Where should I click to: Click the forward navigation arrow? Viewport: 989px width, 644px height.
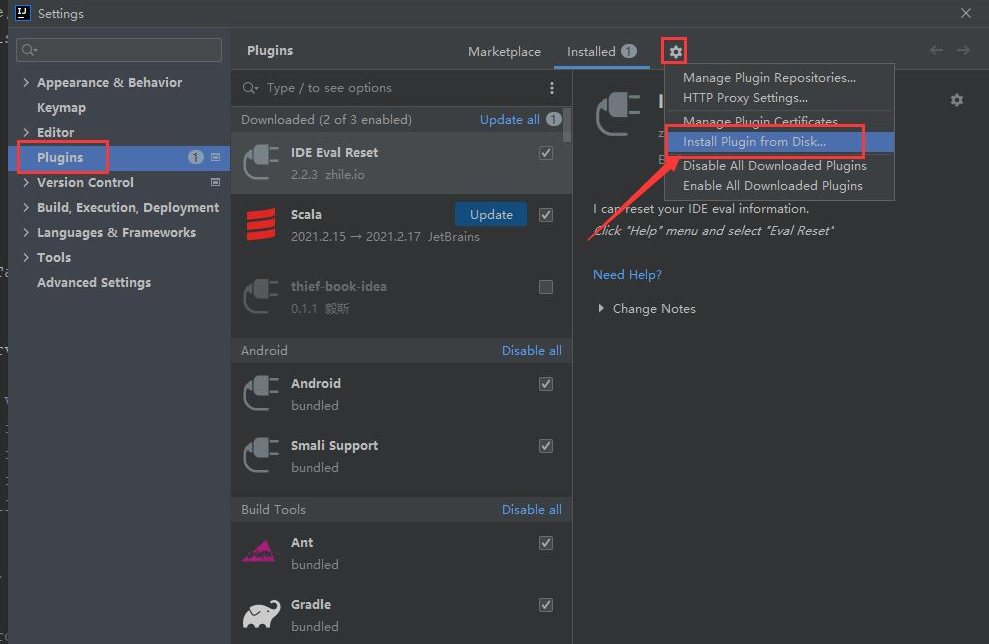tap(963, 50)
